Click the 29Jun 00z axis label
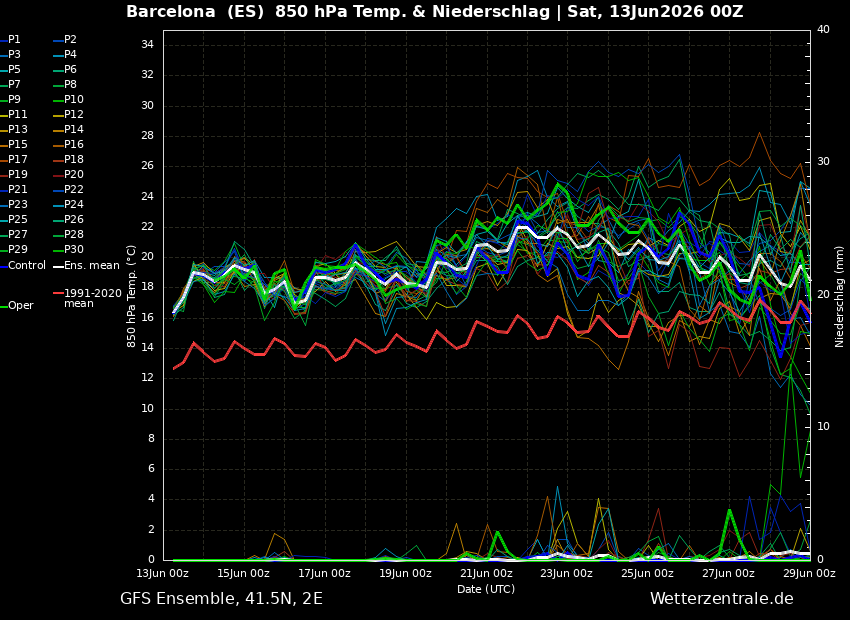The height and width of the screenshot is (620, 850). click(x=809, y=573)
